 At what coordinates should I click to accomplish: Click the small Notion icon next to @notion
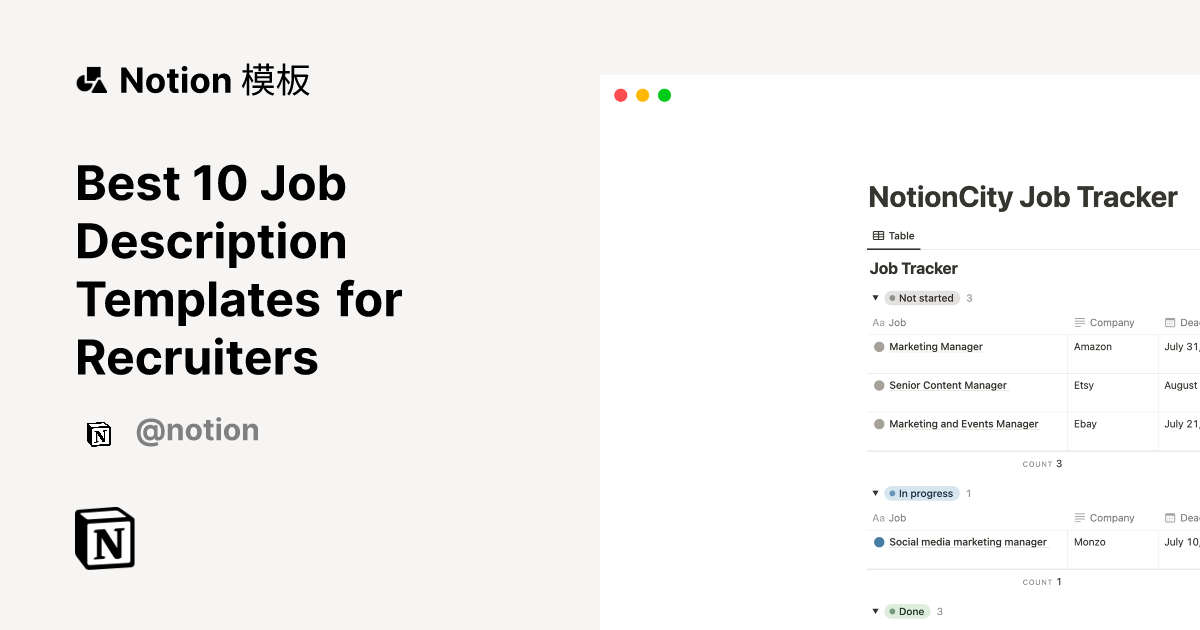click(x=99, y=433)
